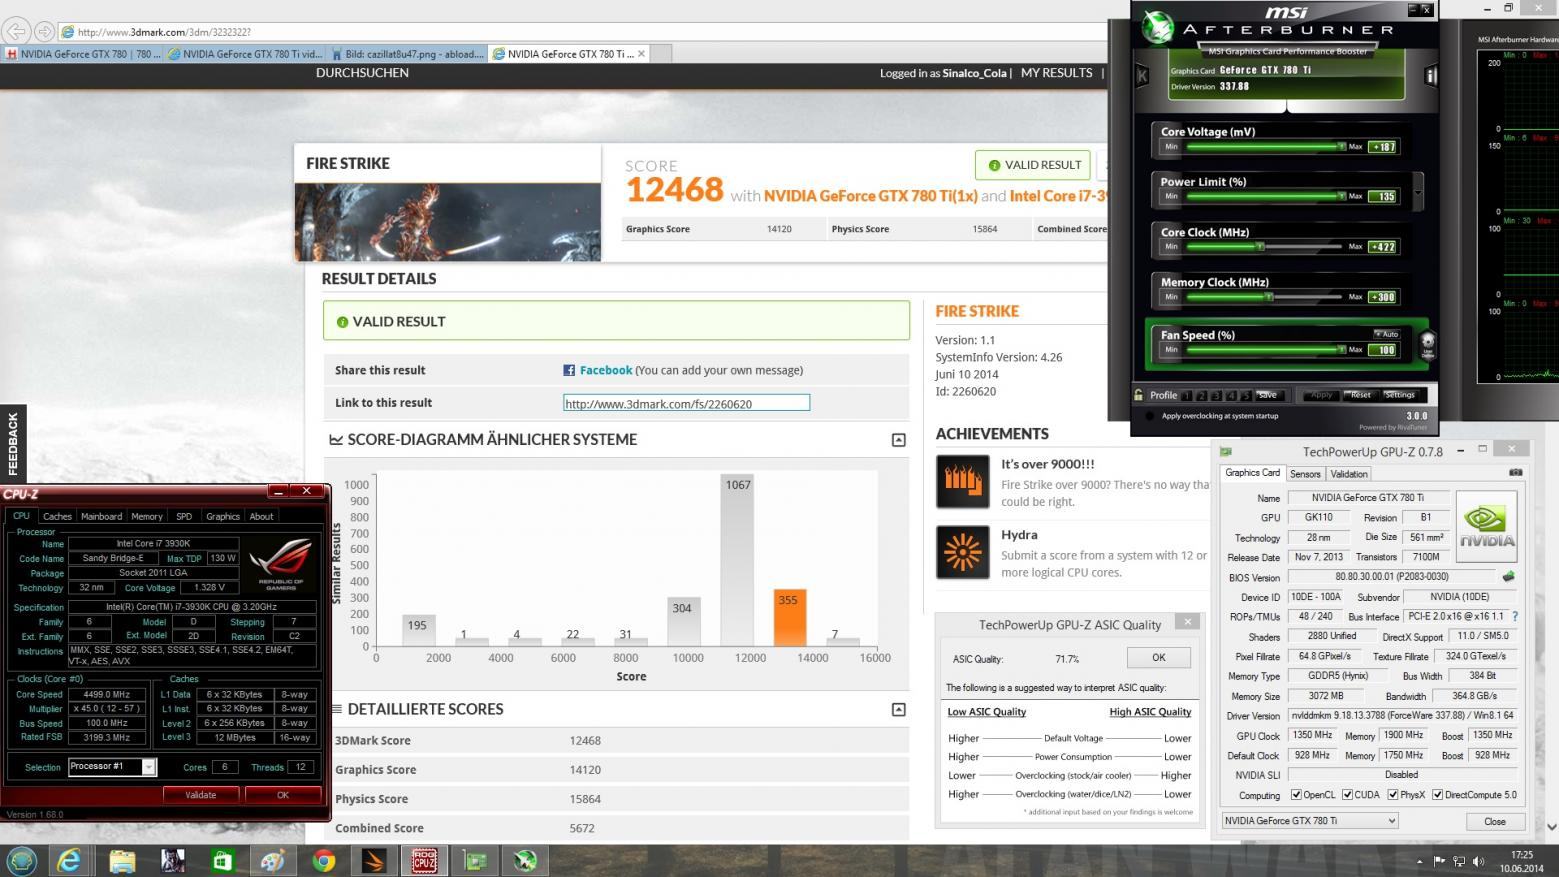Screen dimensions: 1559x877
Task: Show hidden system tray icons arrow
Action: [1419, 861]
